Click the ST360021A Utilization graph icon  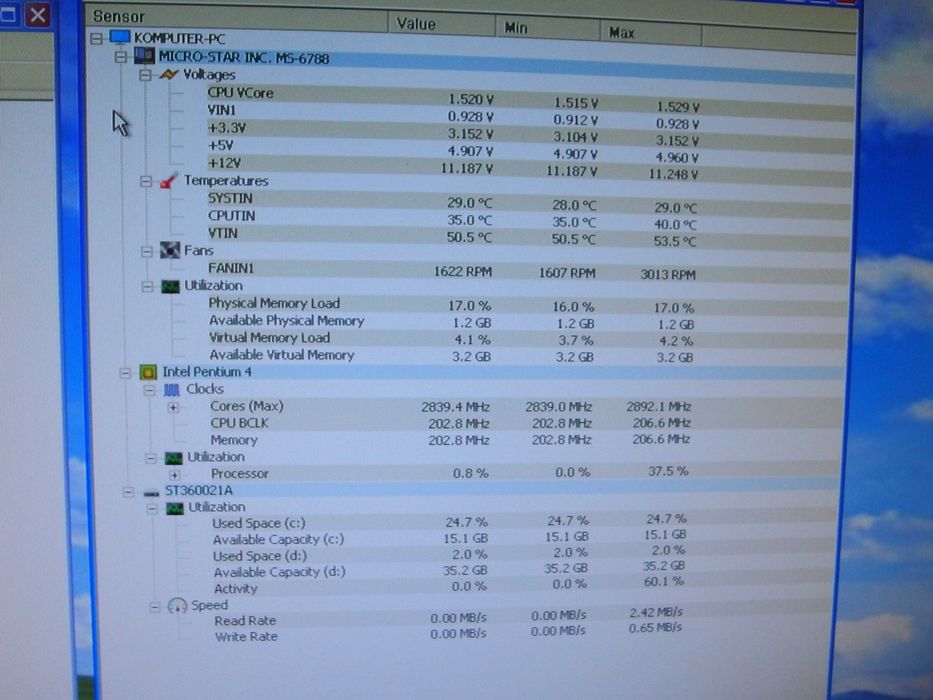[174, 508]
